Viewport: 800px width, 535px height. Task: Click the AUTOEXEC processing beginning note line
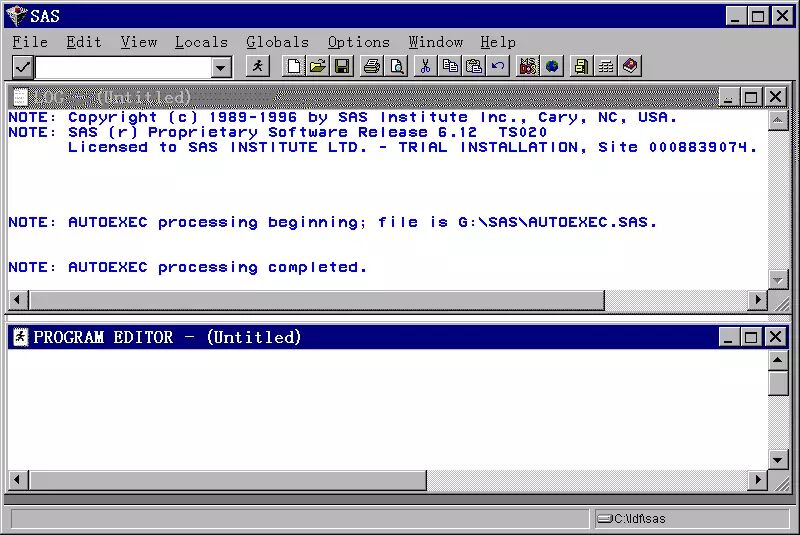tap(333, 223)
